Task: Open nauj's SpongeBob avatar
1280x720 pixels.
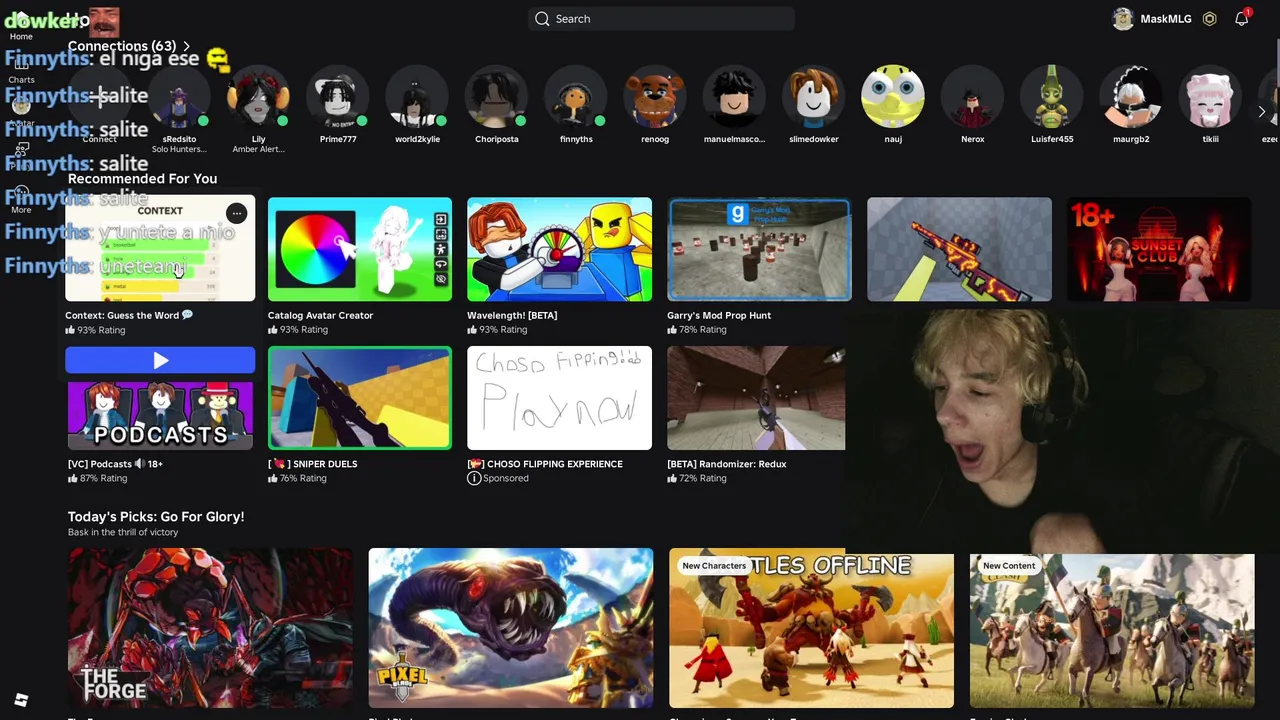Action: coord(893,96)
